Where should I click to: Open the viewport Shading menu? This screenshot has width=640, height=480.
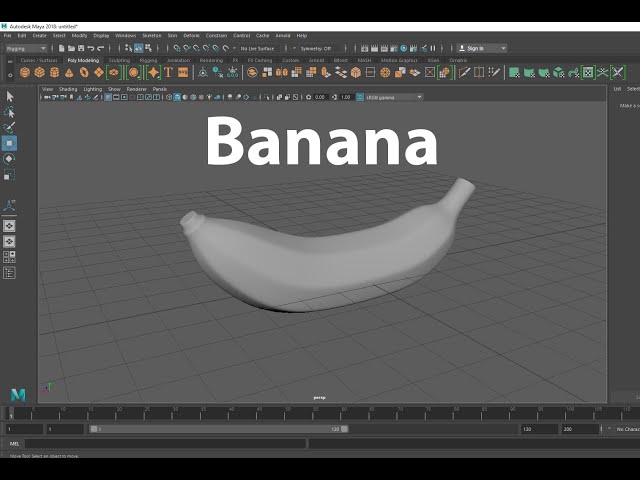tap(68, 89)
